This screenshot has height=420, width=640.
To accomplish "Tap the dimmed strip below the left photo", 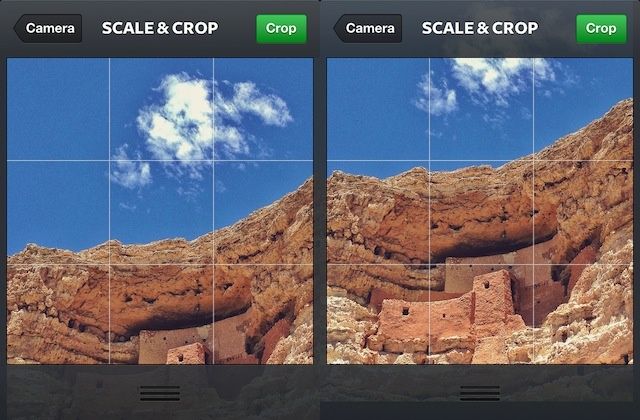I will (160, 392).
